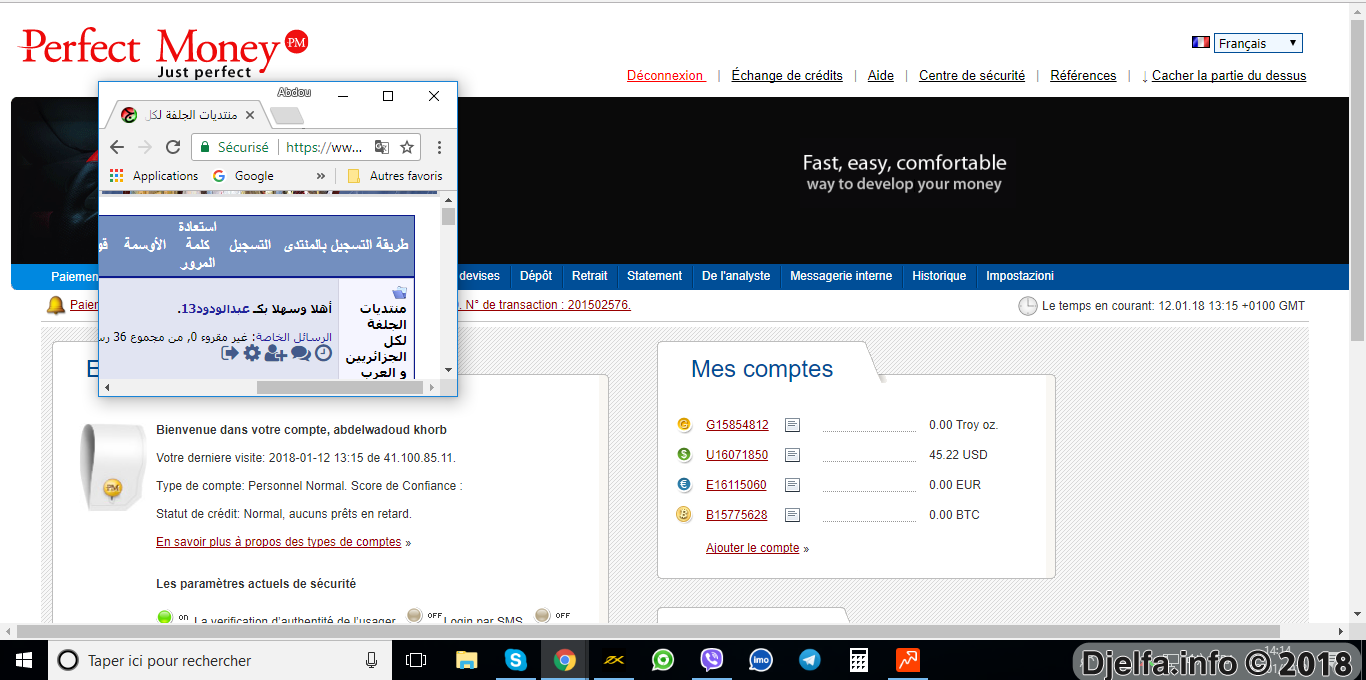Viewport: 1366px width, 680px height.
Task: Toggle the Login par SMS switch
Action: [x=415, y=615]
